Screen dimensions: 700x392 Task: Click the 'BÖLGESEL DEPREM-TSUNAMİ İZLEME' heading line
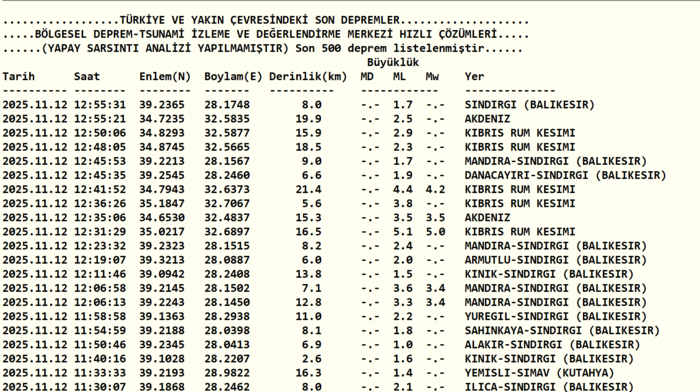coord(266,34)
